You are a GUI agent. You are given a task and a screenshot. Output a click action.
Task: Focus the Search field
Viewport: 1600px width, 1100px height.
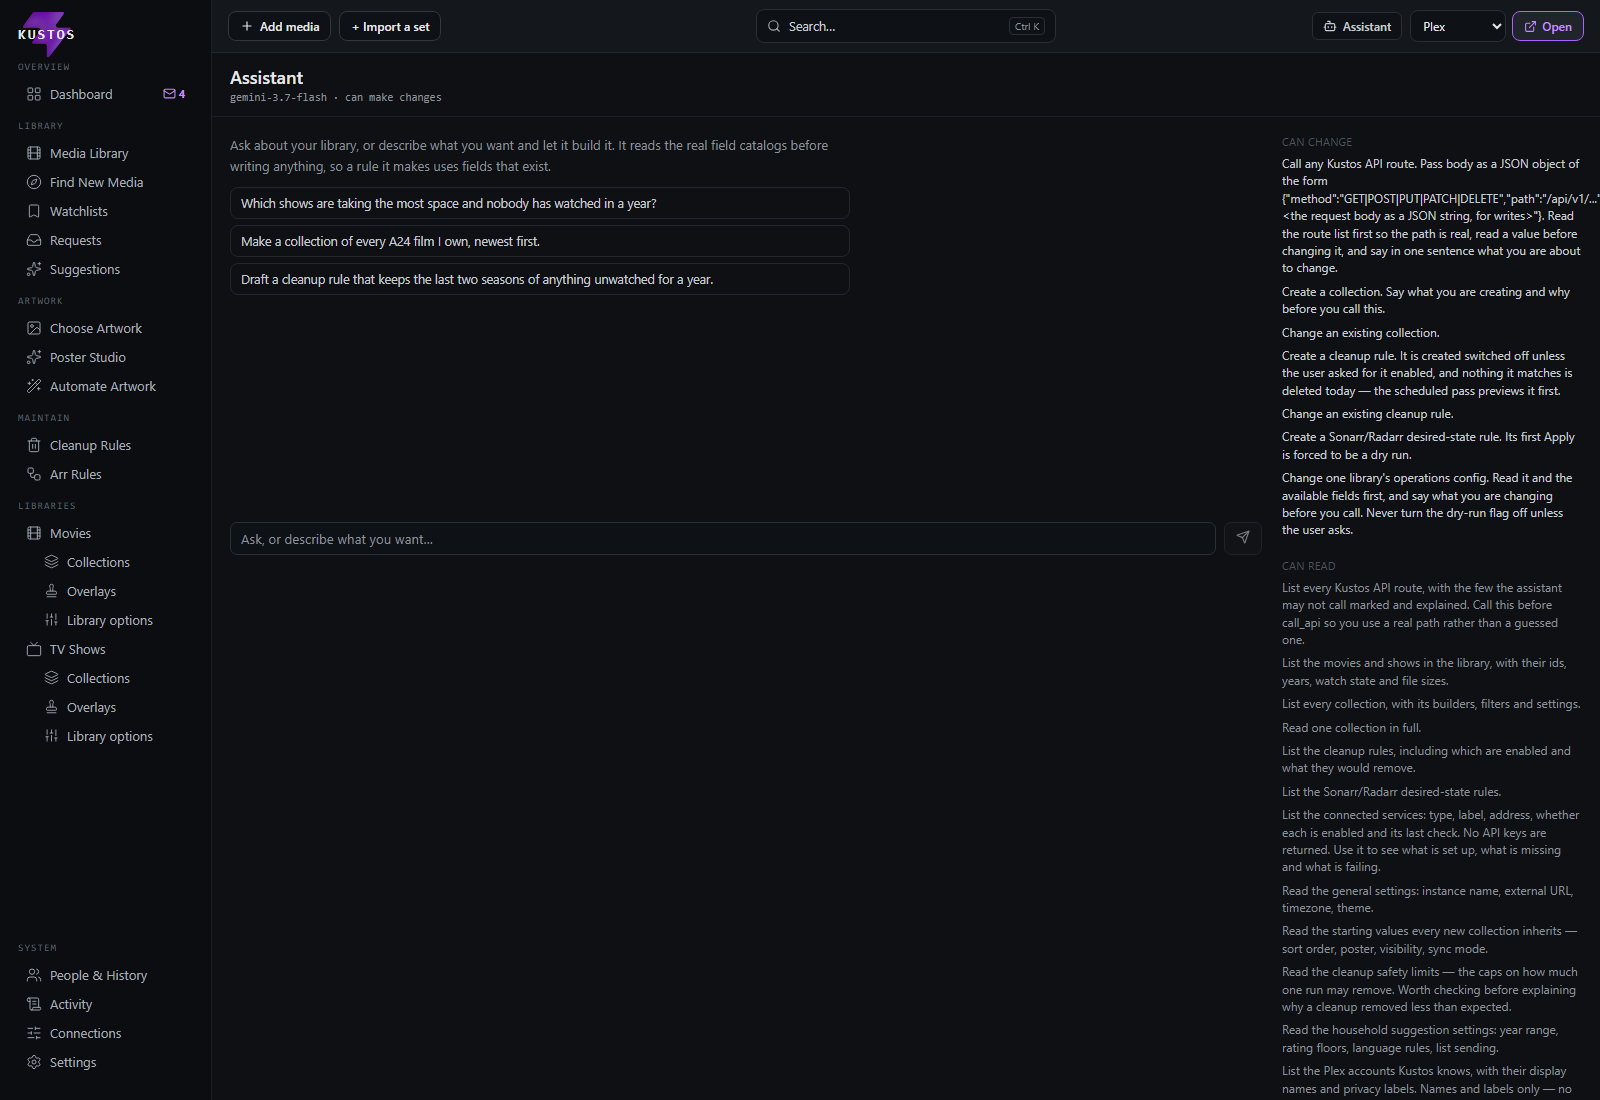(906, 27)
